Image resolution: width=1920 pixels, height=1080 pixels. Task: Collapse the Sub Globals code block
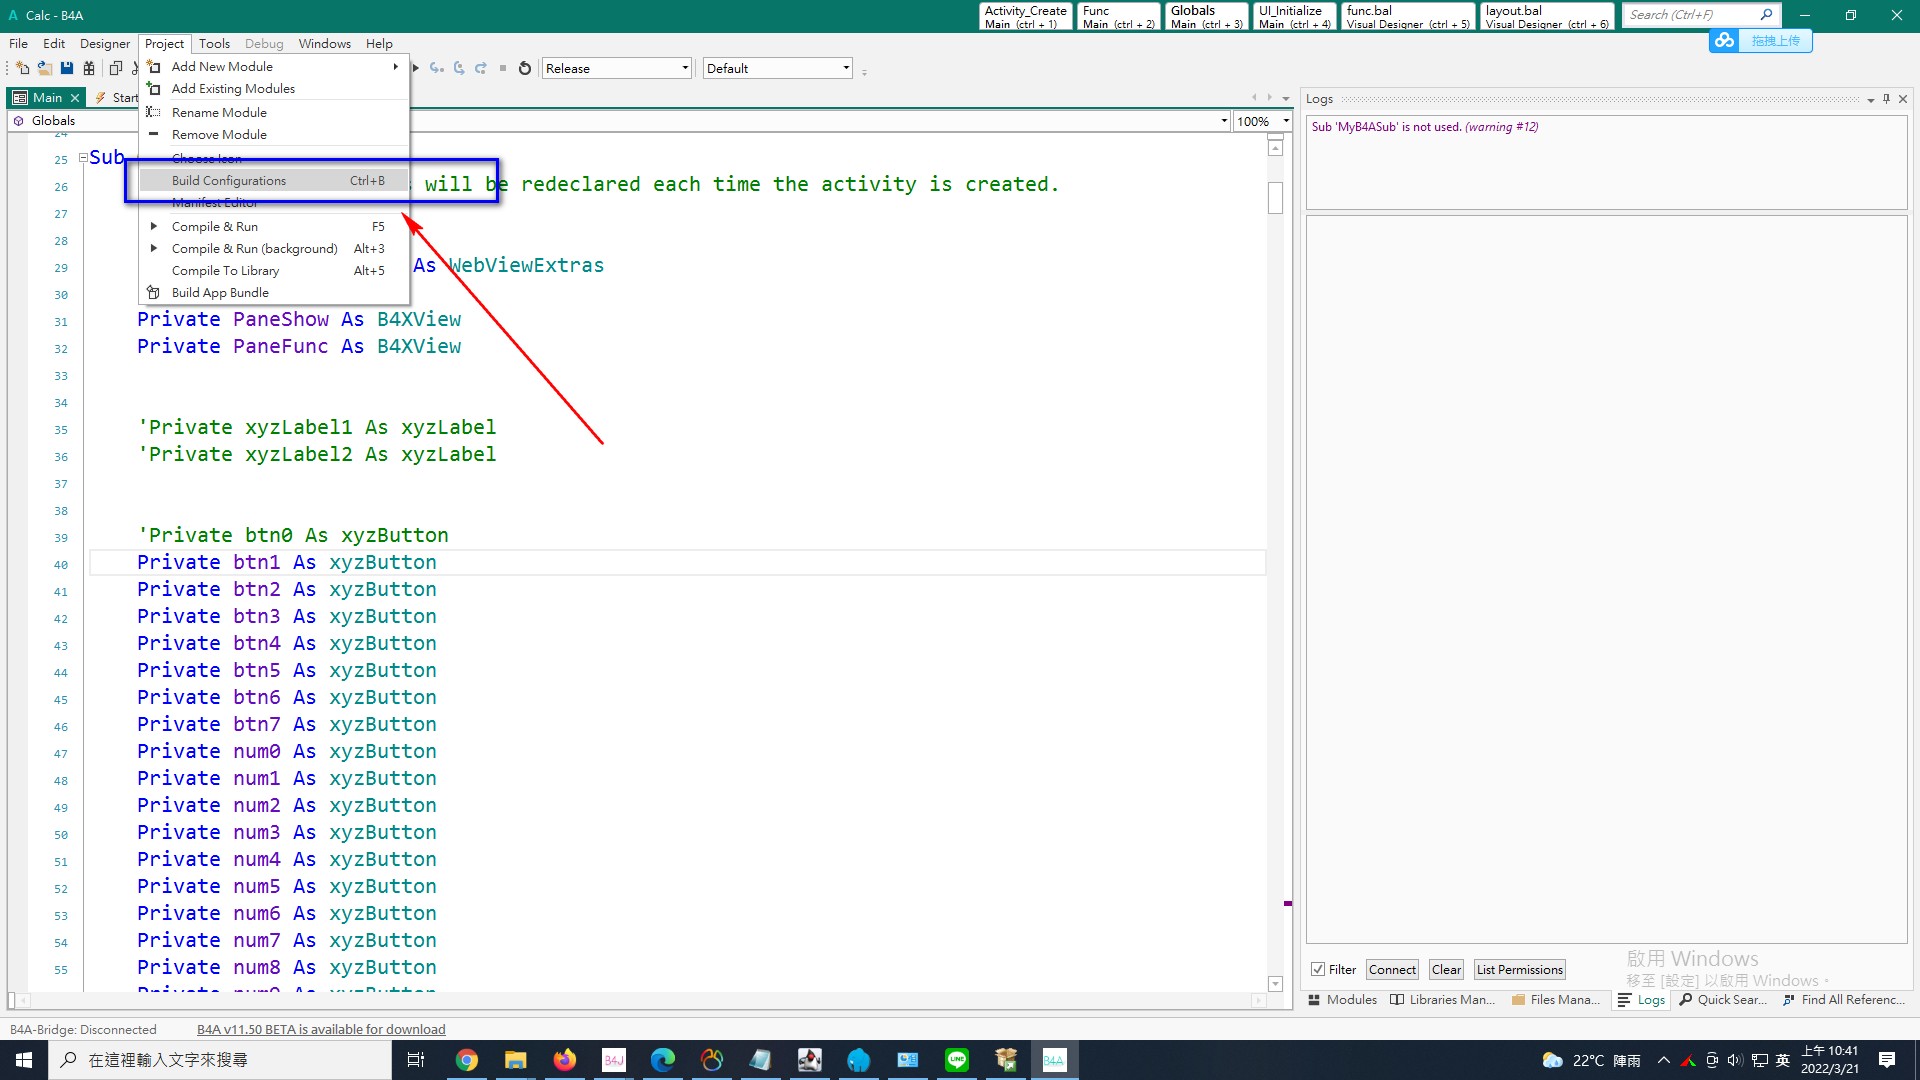pyautogui.click(x=83, y=157)
